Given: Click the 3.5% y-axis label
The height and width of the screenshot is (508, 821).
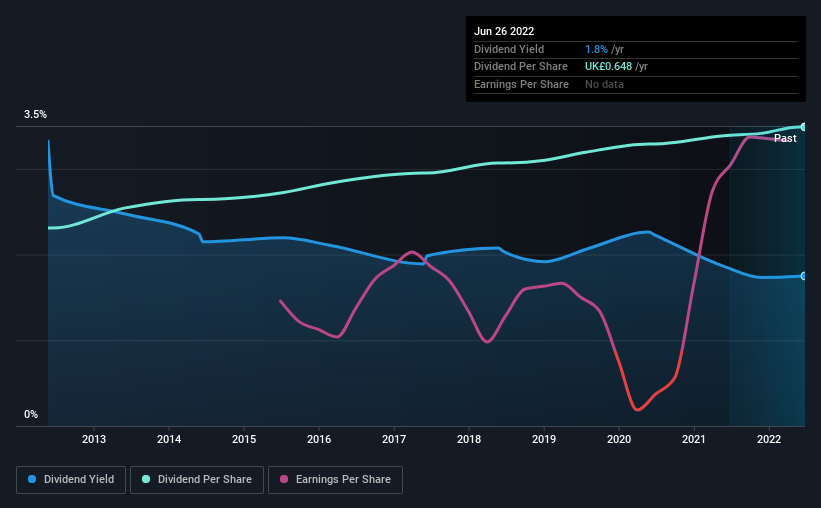Looking at the screenshot, I should [36, 115].
